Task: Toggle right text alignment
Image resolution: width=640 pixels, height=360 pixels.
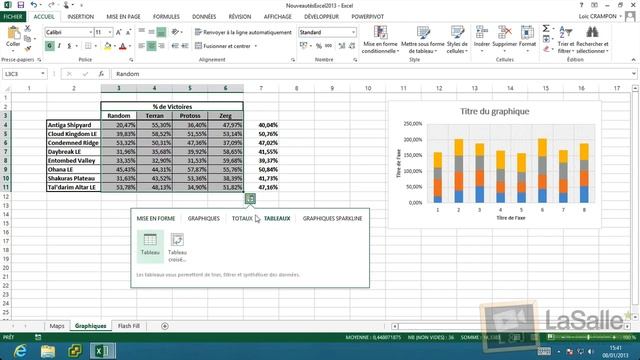Action: (x=162, y=46)
